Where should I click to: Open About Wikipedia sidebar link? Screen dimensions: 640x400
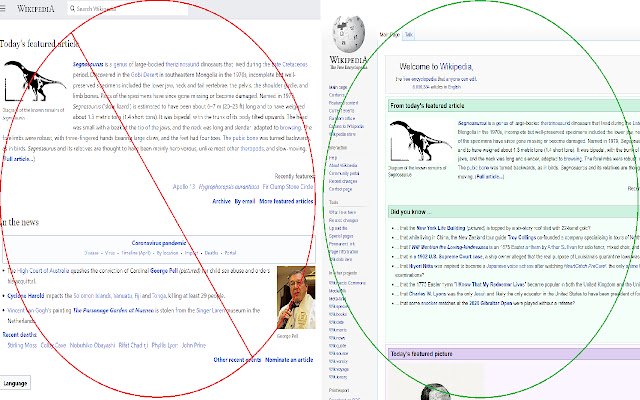coord(343,165)
